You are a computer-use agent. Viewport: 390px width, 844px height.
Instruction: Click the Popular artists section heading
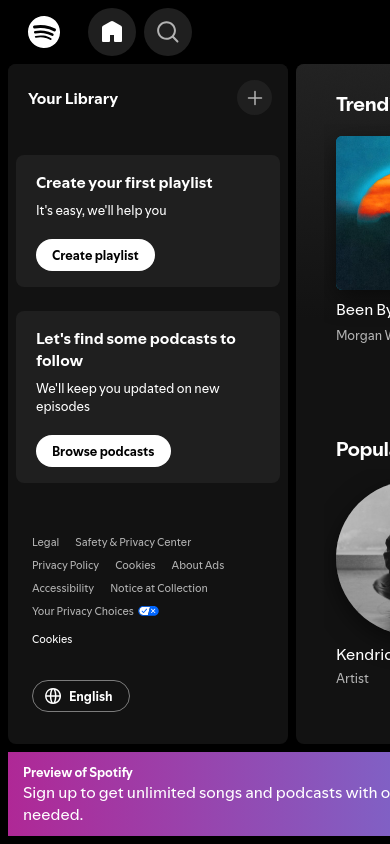point(363,449)
